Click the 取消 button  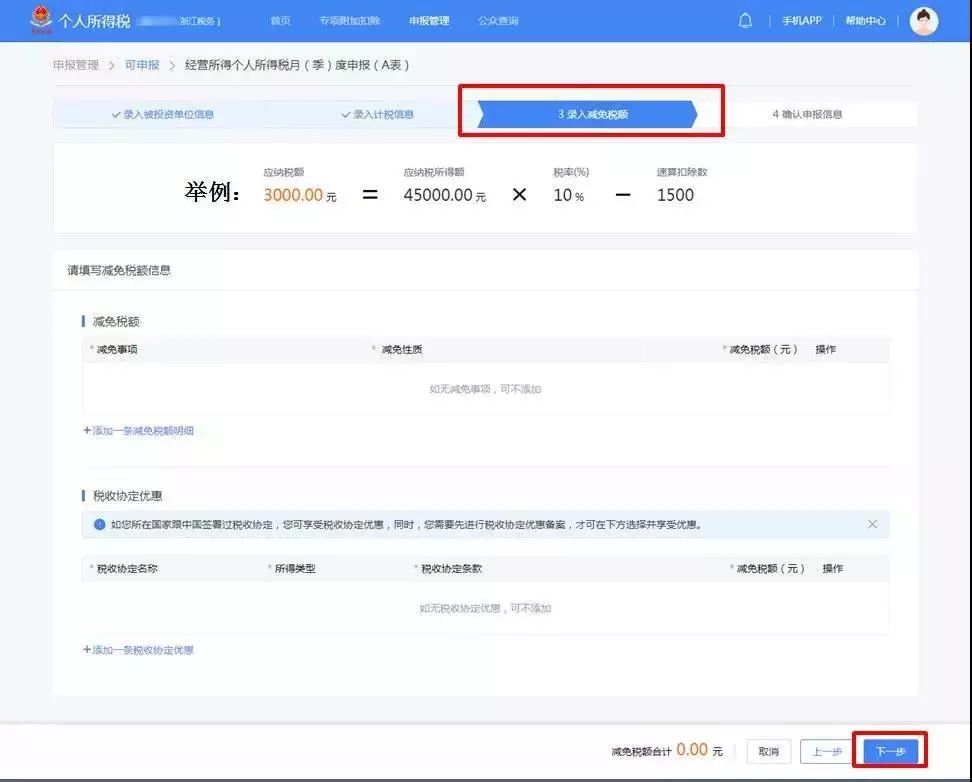[768, 750]
